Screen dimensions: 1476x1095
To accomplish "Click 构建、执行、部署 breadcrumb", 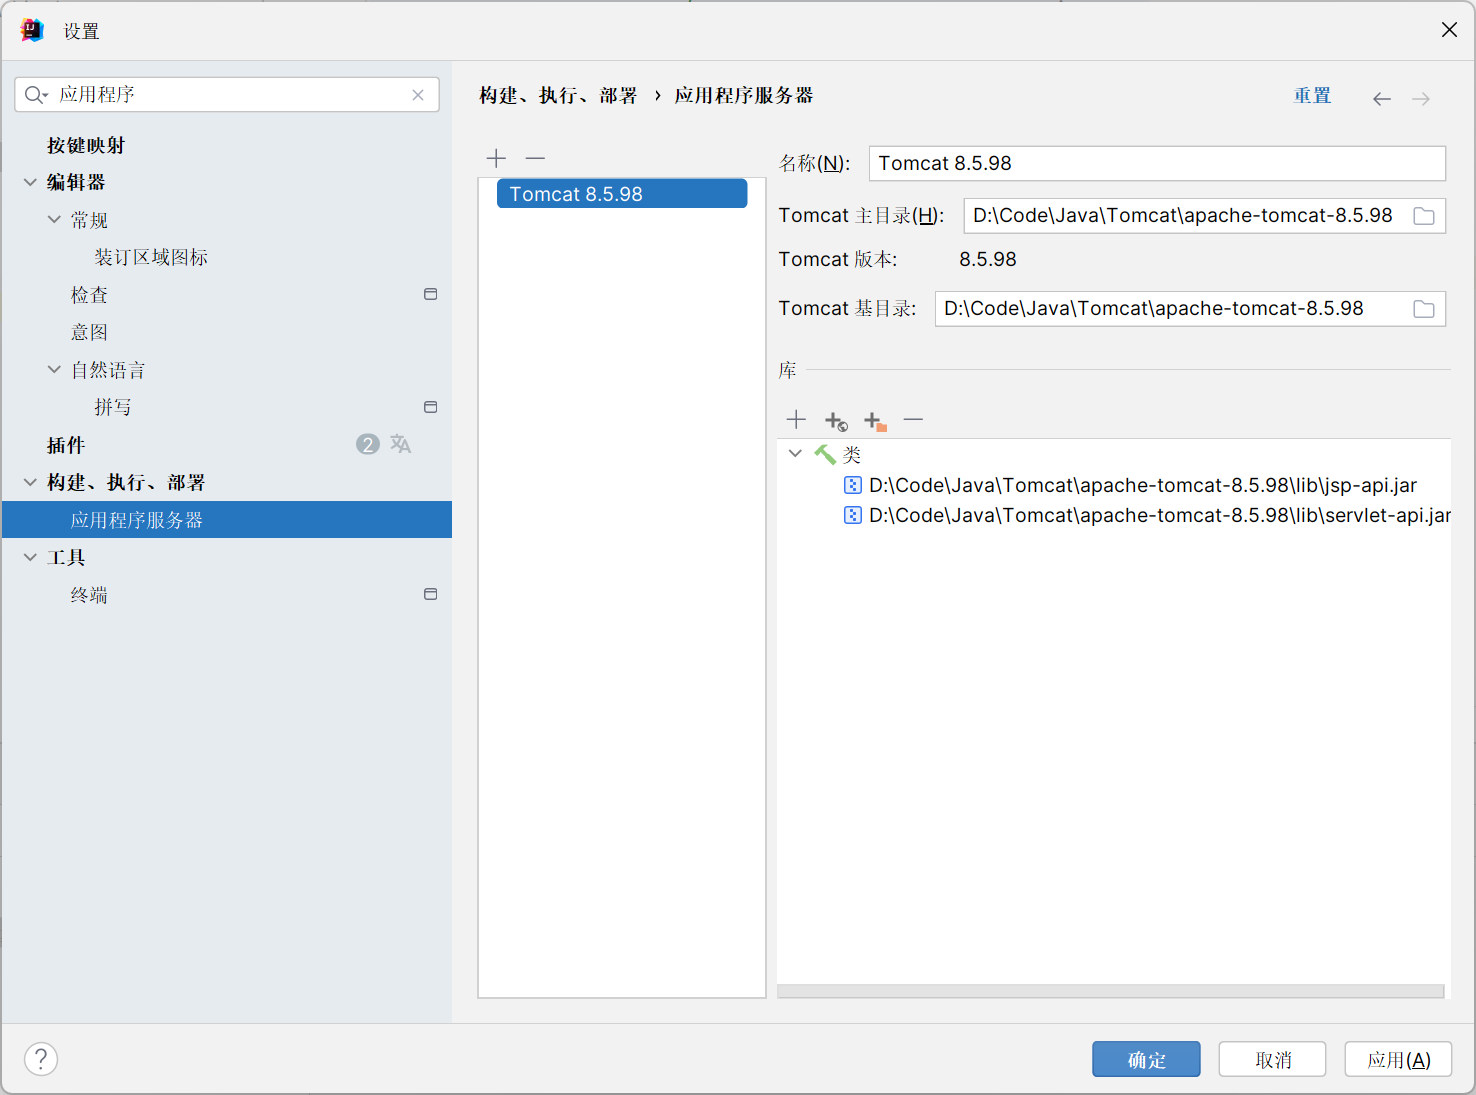I will 558,96.
